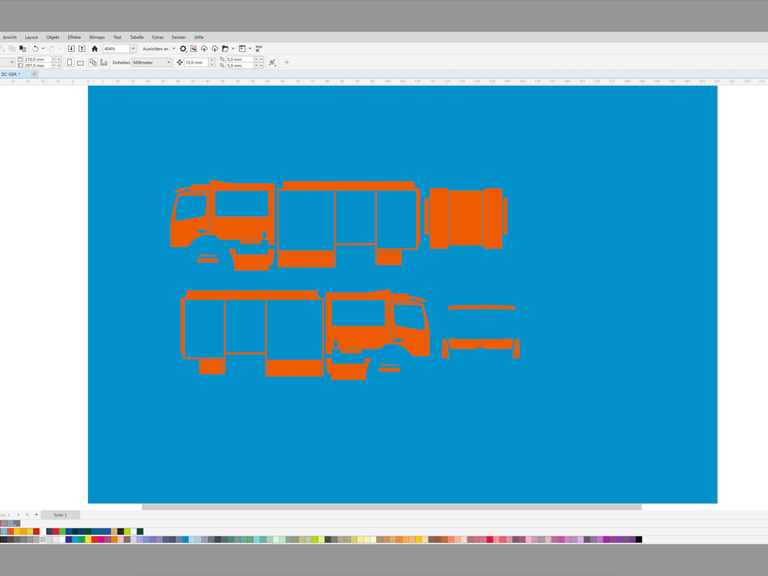This screenshot has height=576, width=768.
Task: Open the Einheiten Millimeter dropdown
Action: (x=152, y=63)
